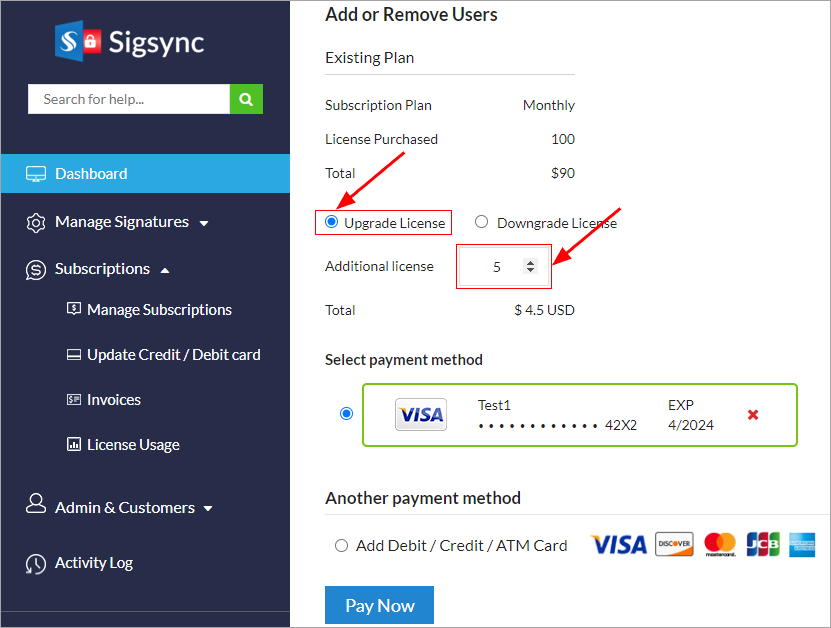This screenshot has height=628, width=831.
Task: Collapse the Subscriptions submenu arrow
Action: pos(165,270)
